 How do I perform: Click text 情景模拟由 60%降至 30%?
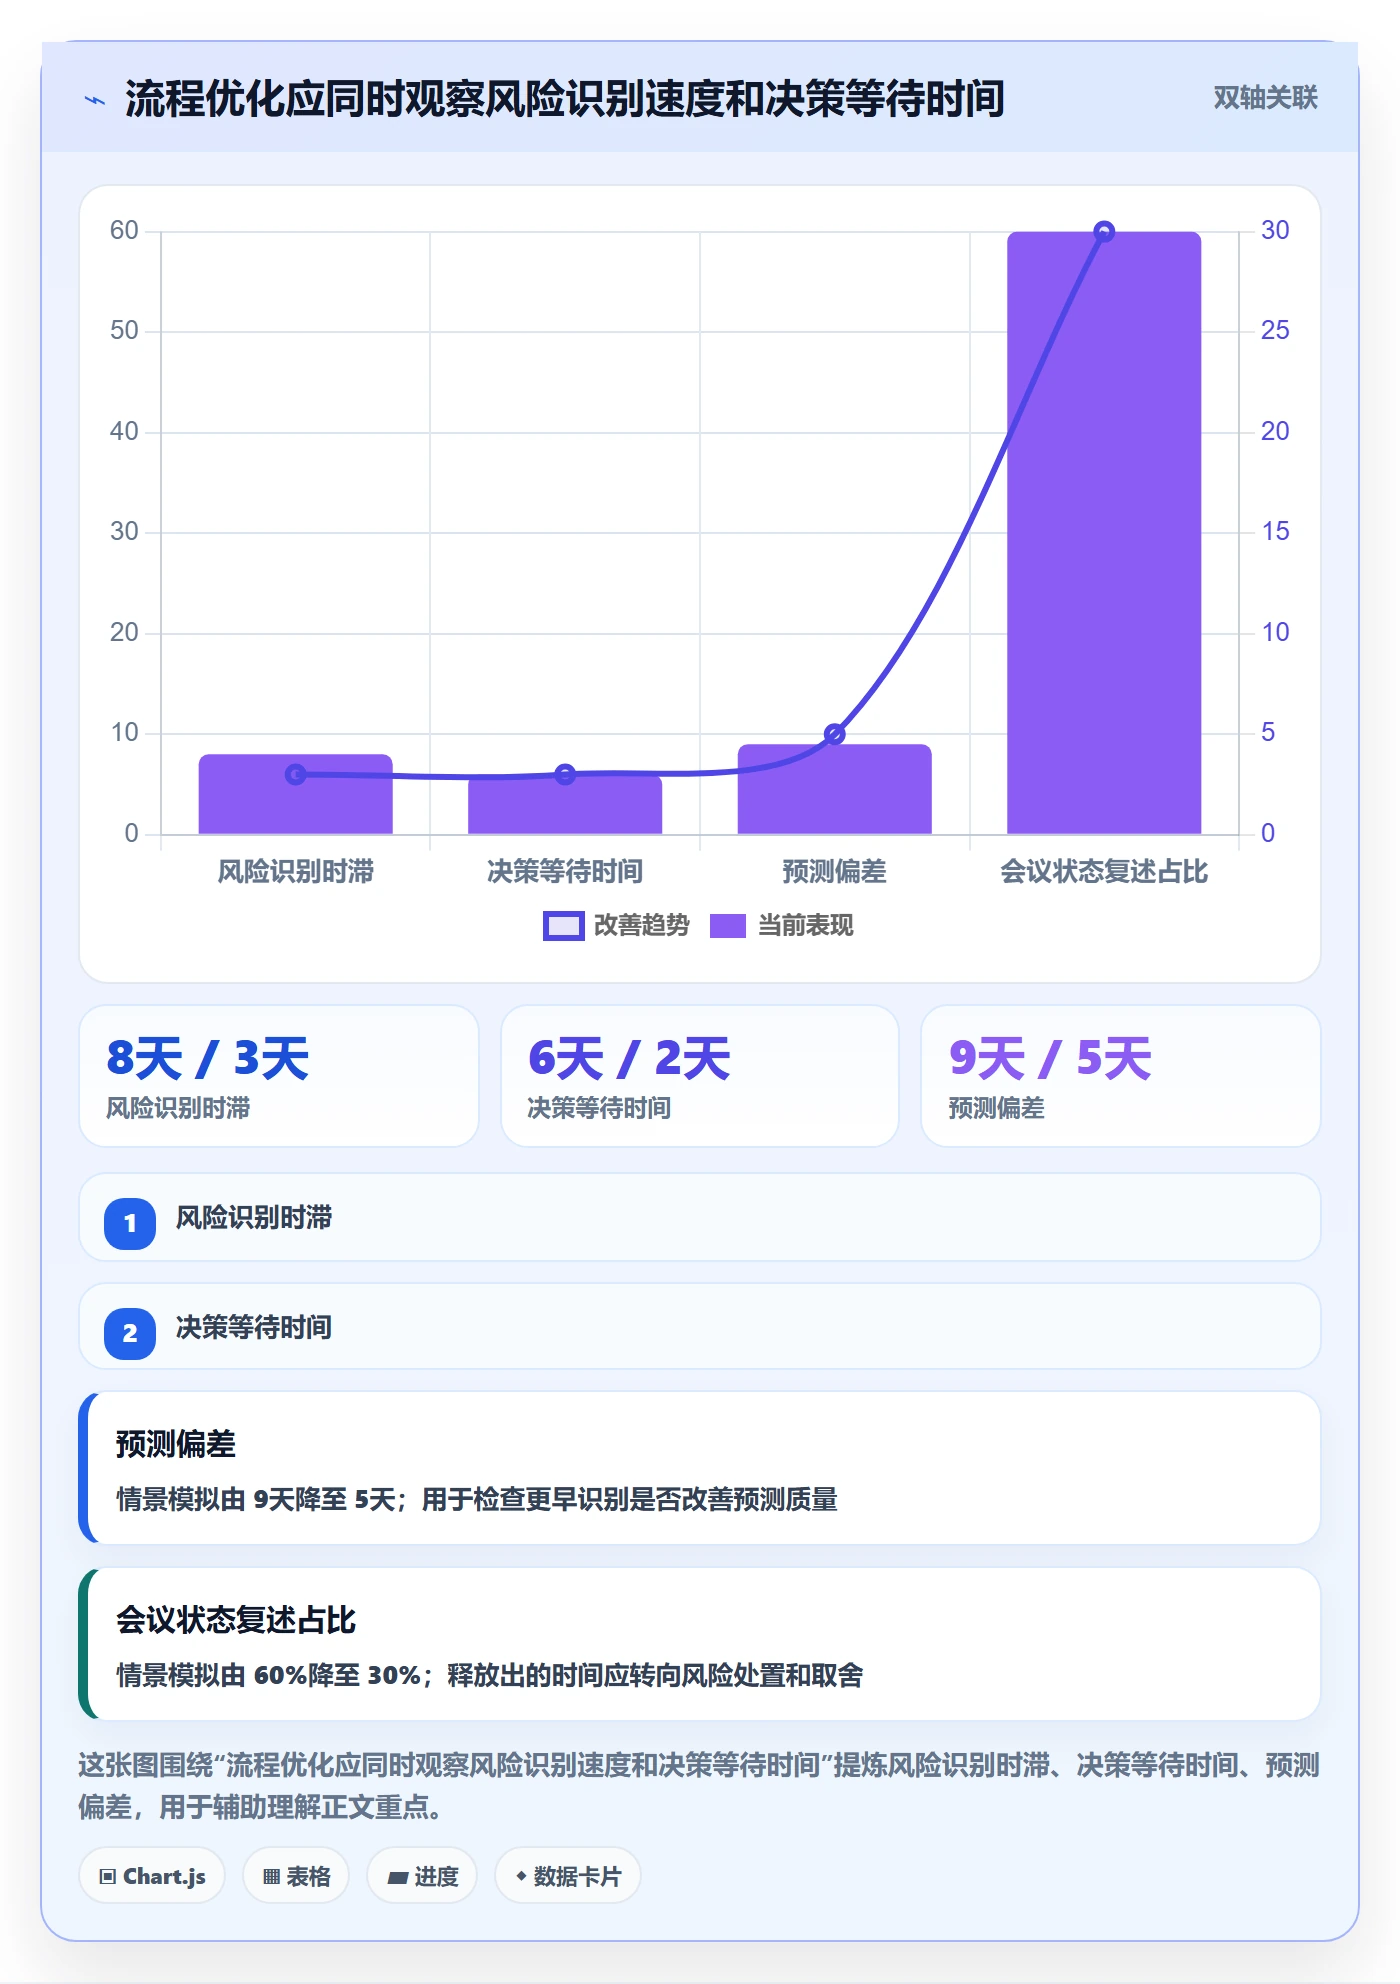[x=269, y=1676]
